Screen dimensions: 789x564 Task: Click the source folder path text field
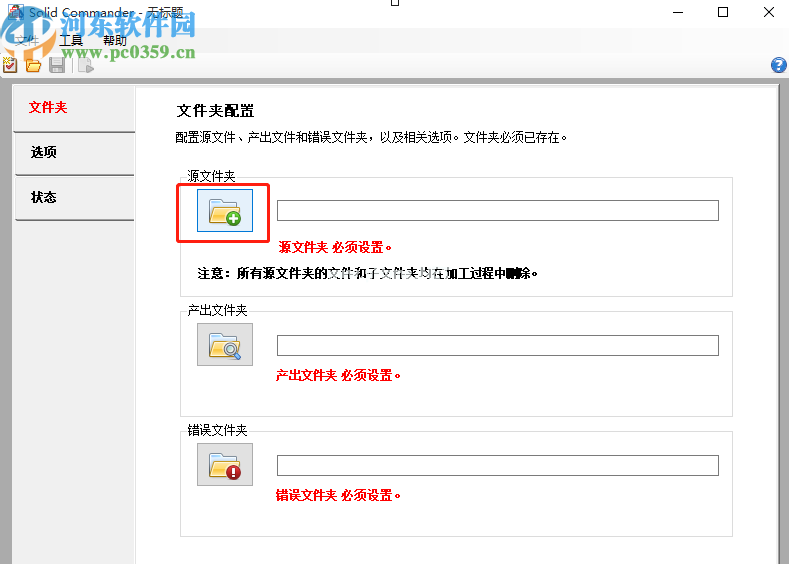(x=497, y=211)
